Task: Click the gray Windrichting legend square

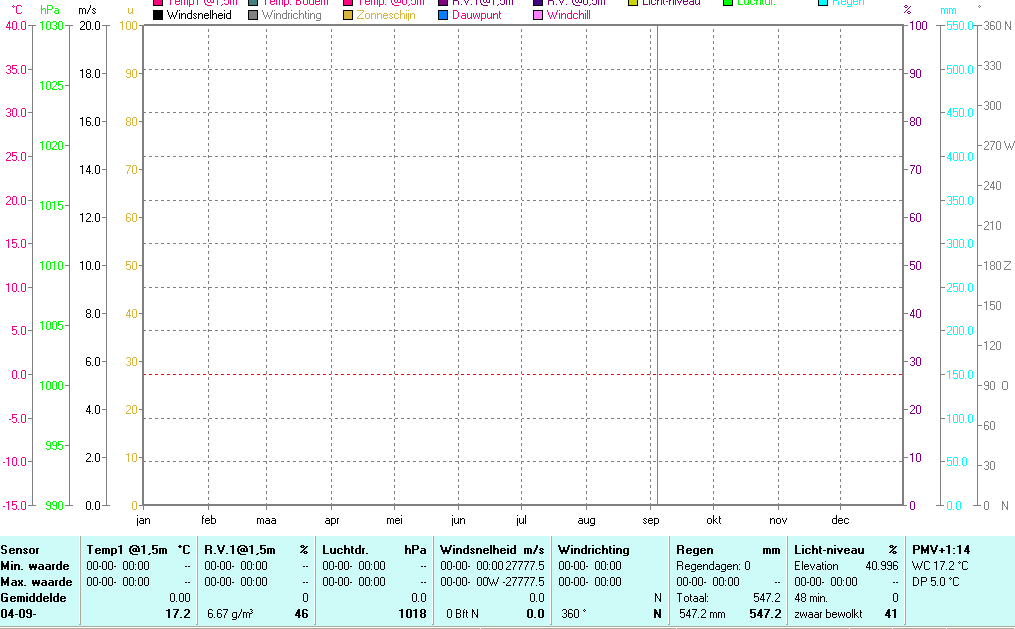Action: [x=253, y=15]
